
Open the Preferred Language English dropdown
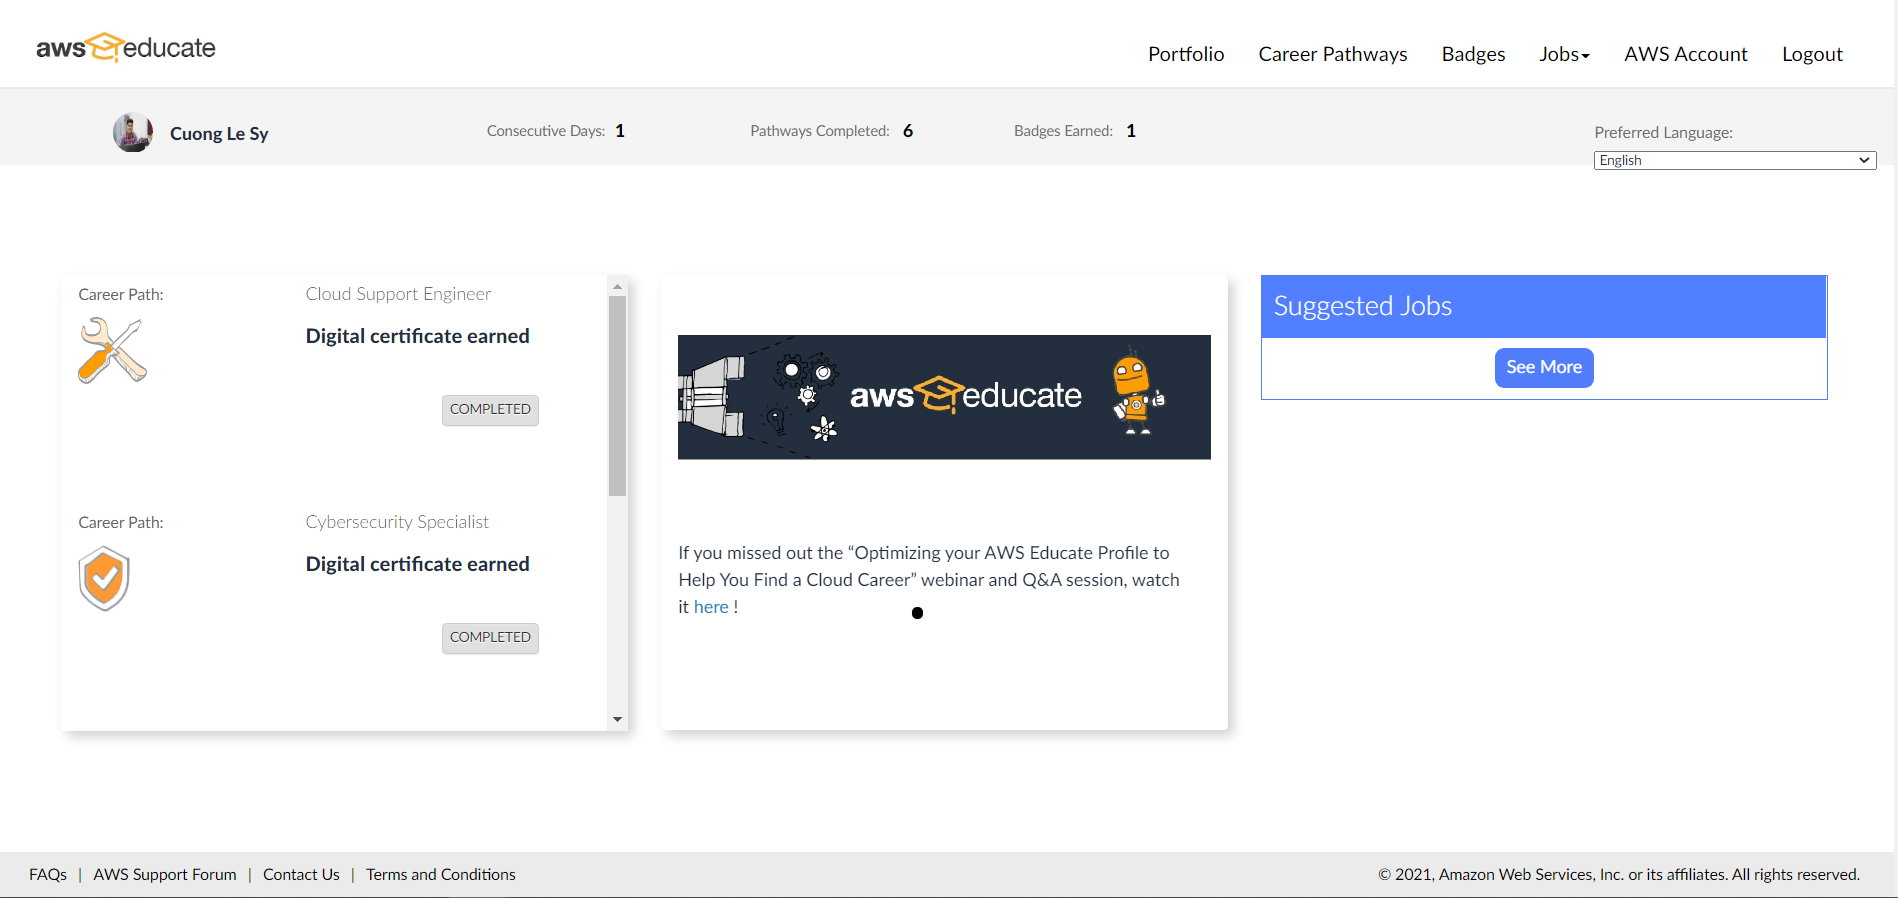(x=1735, y=160)
